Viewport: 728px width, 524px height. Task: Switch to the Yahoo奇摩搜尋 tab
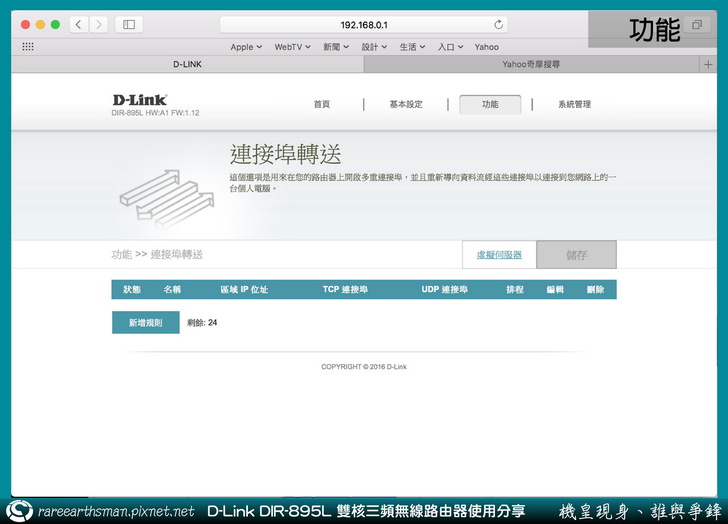coord(530,64)
